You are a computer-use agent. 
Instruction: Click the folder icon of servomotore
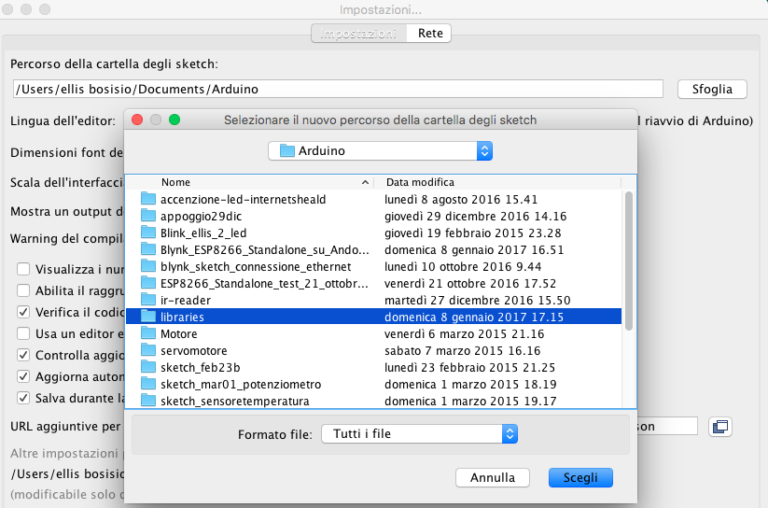pos(148,351)
